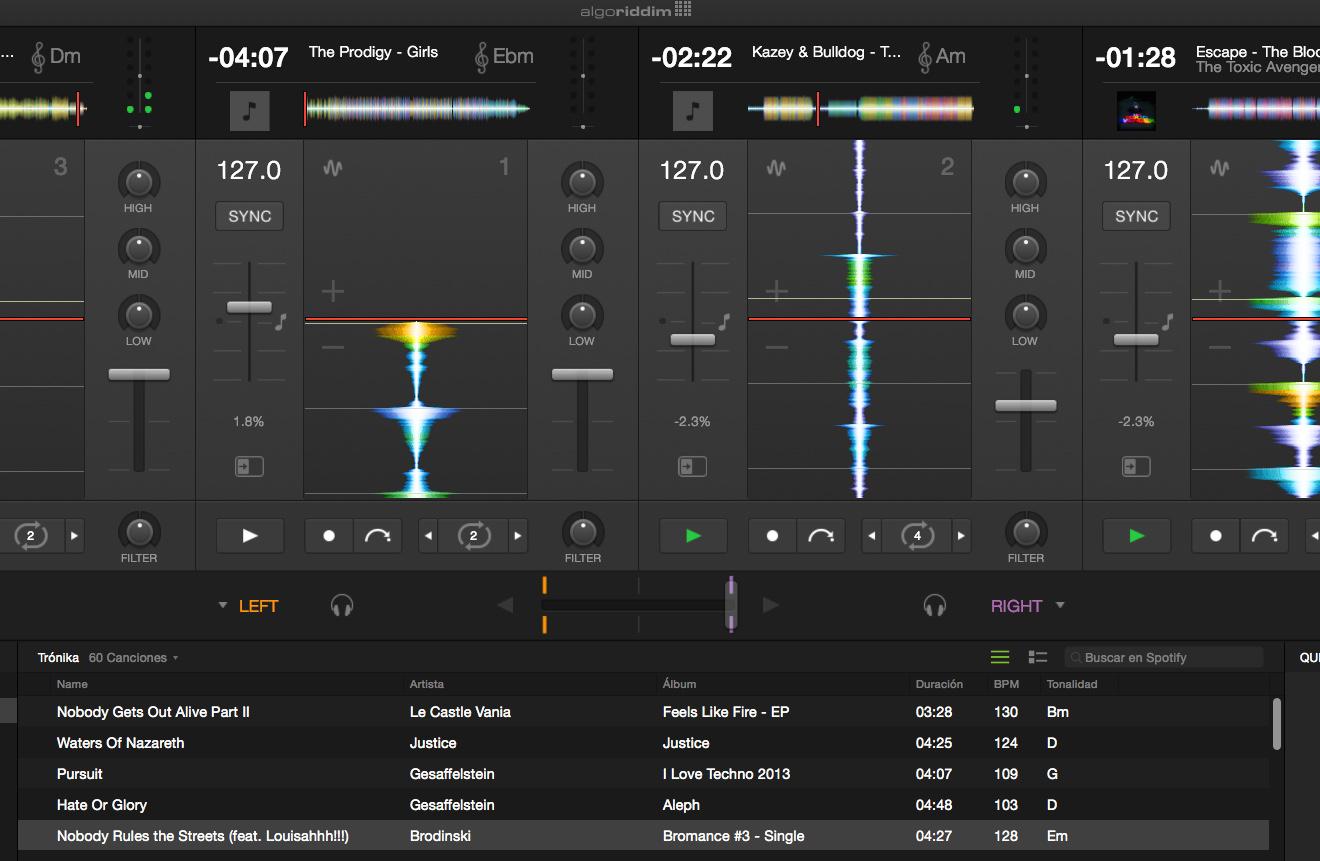Click the cue point dot on Escape deck

pyautogui.click(x=1216, y=536)
